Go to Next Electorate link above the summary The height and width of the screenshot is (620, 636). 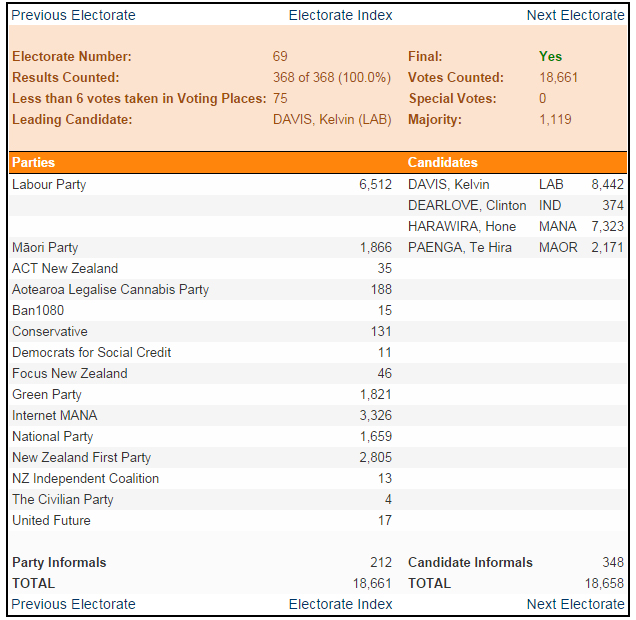pyautogui.click(x=575, y=15)
